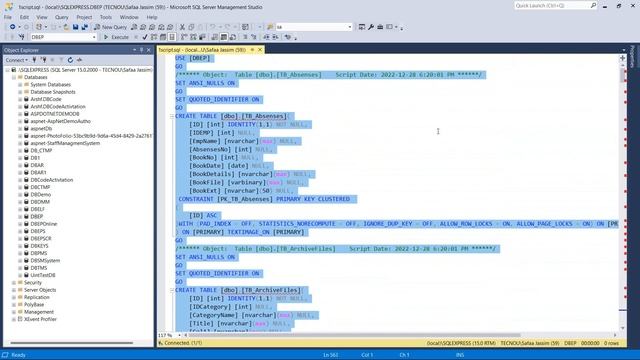Click the Object Explorer horizontal scrollbar
This screenshot has width=640, height=360.
(71, 343)
